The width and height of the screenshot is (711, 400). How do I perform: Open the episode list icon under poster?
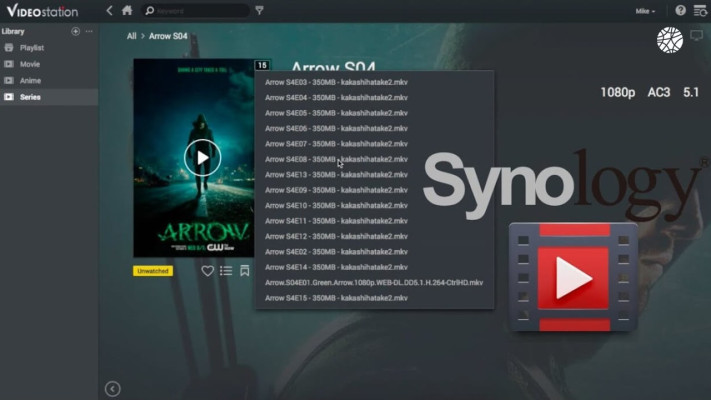coord(226,271)
